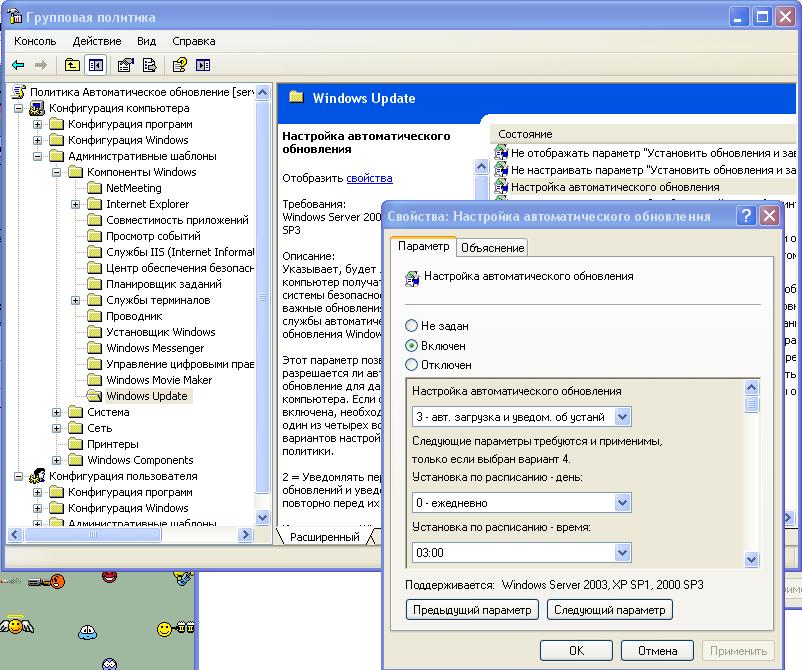802x670 pixels.
Task: Click the Состояние column header
Action: coord(642,134)
